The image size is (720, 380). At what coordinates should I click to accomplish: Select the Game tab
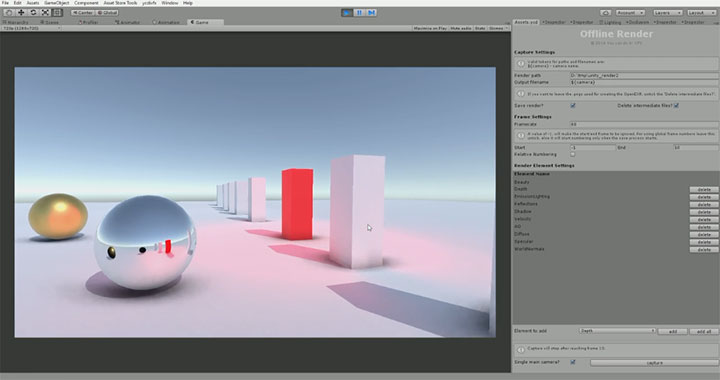[205, 22]
